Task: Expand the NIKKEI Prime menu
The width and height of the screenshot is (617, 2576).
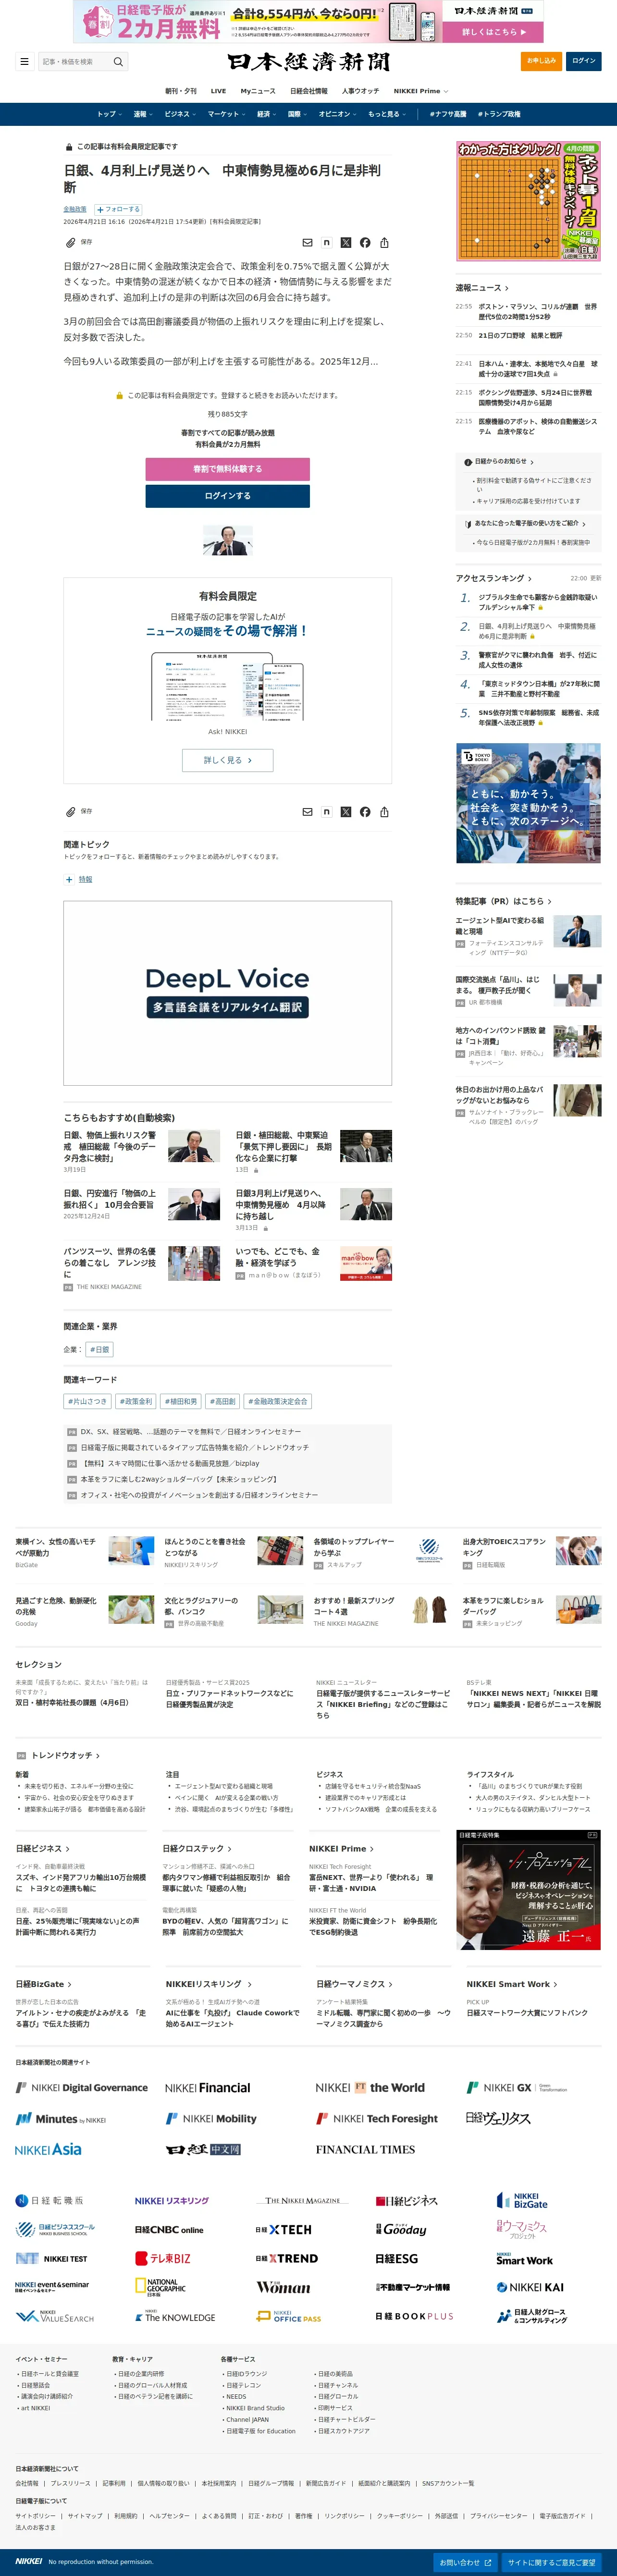Action: tap(421, 91)
